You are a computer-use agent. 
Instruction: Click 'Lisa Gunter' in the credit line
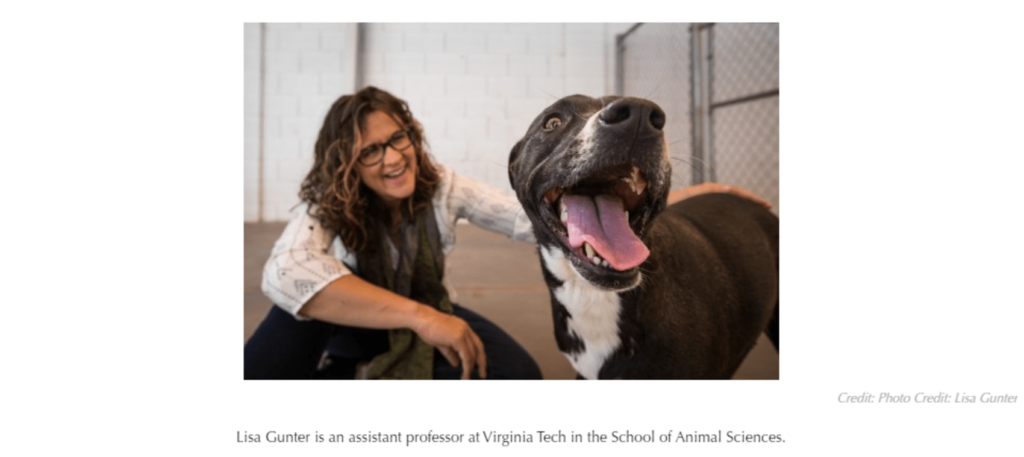[985, 398]
